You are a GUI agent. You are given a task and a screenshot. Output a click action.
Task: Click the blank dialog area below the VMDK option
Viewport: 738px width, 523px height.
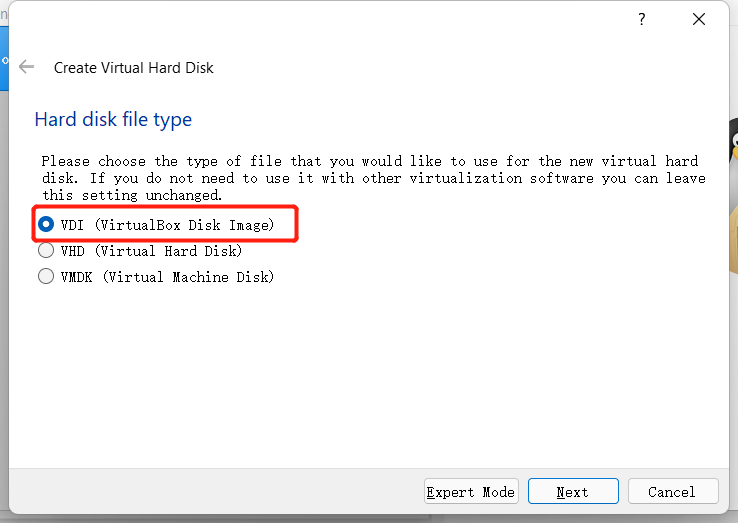click(x=370, y=380)
